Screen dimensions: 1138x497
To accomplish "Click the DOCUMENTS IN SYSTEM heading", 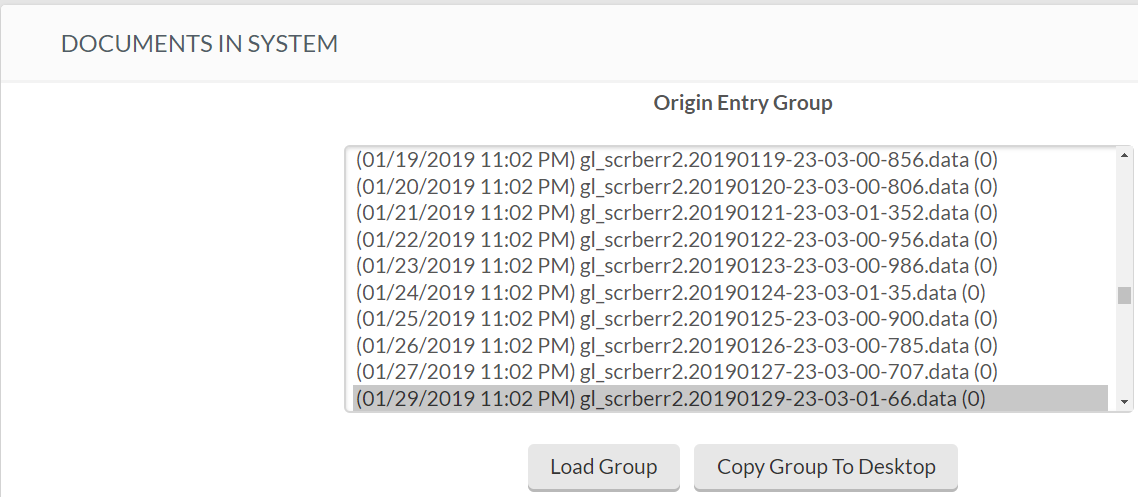I will click(199, 44).
